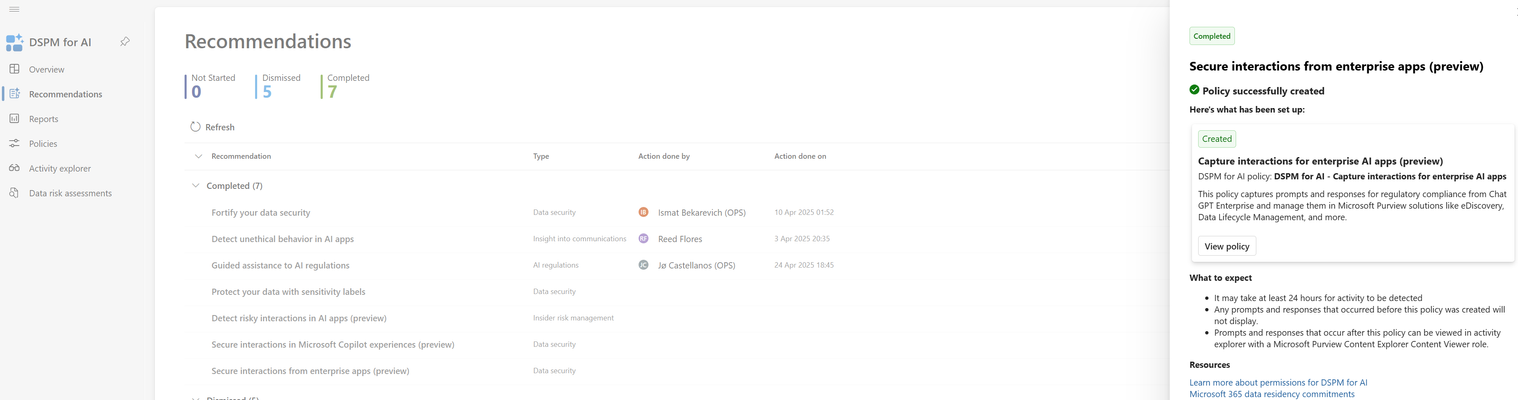Viewport: 1518px width, 400px height.
Task: Click the Insider risk management type cell
Action: pos(573,318)
